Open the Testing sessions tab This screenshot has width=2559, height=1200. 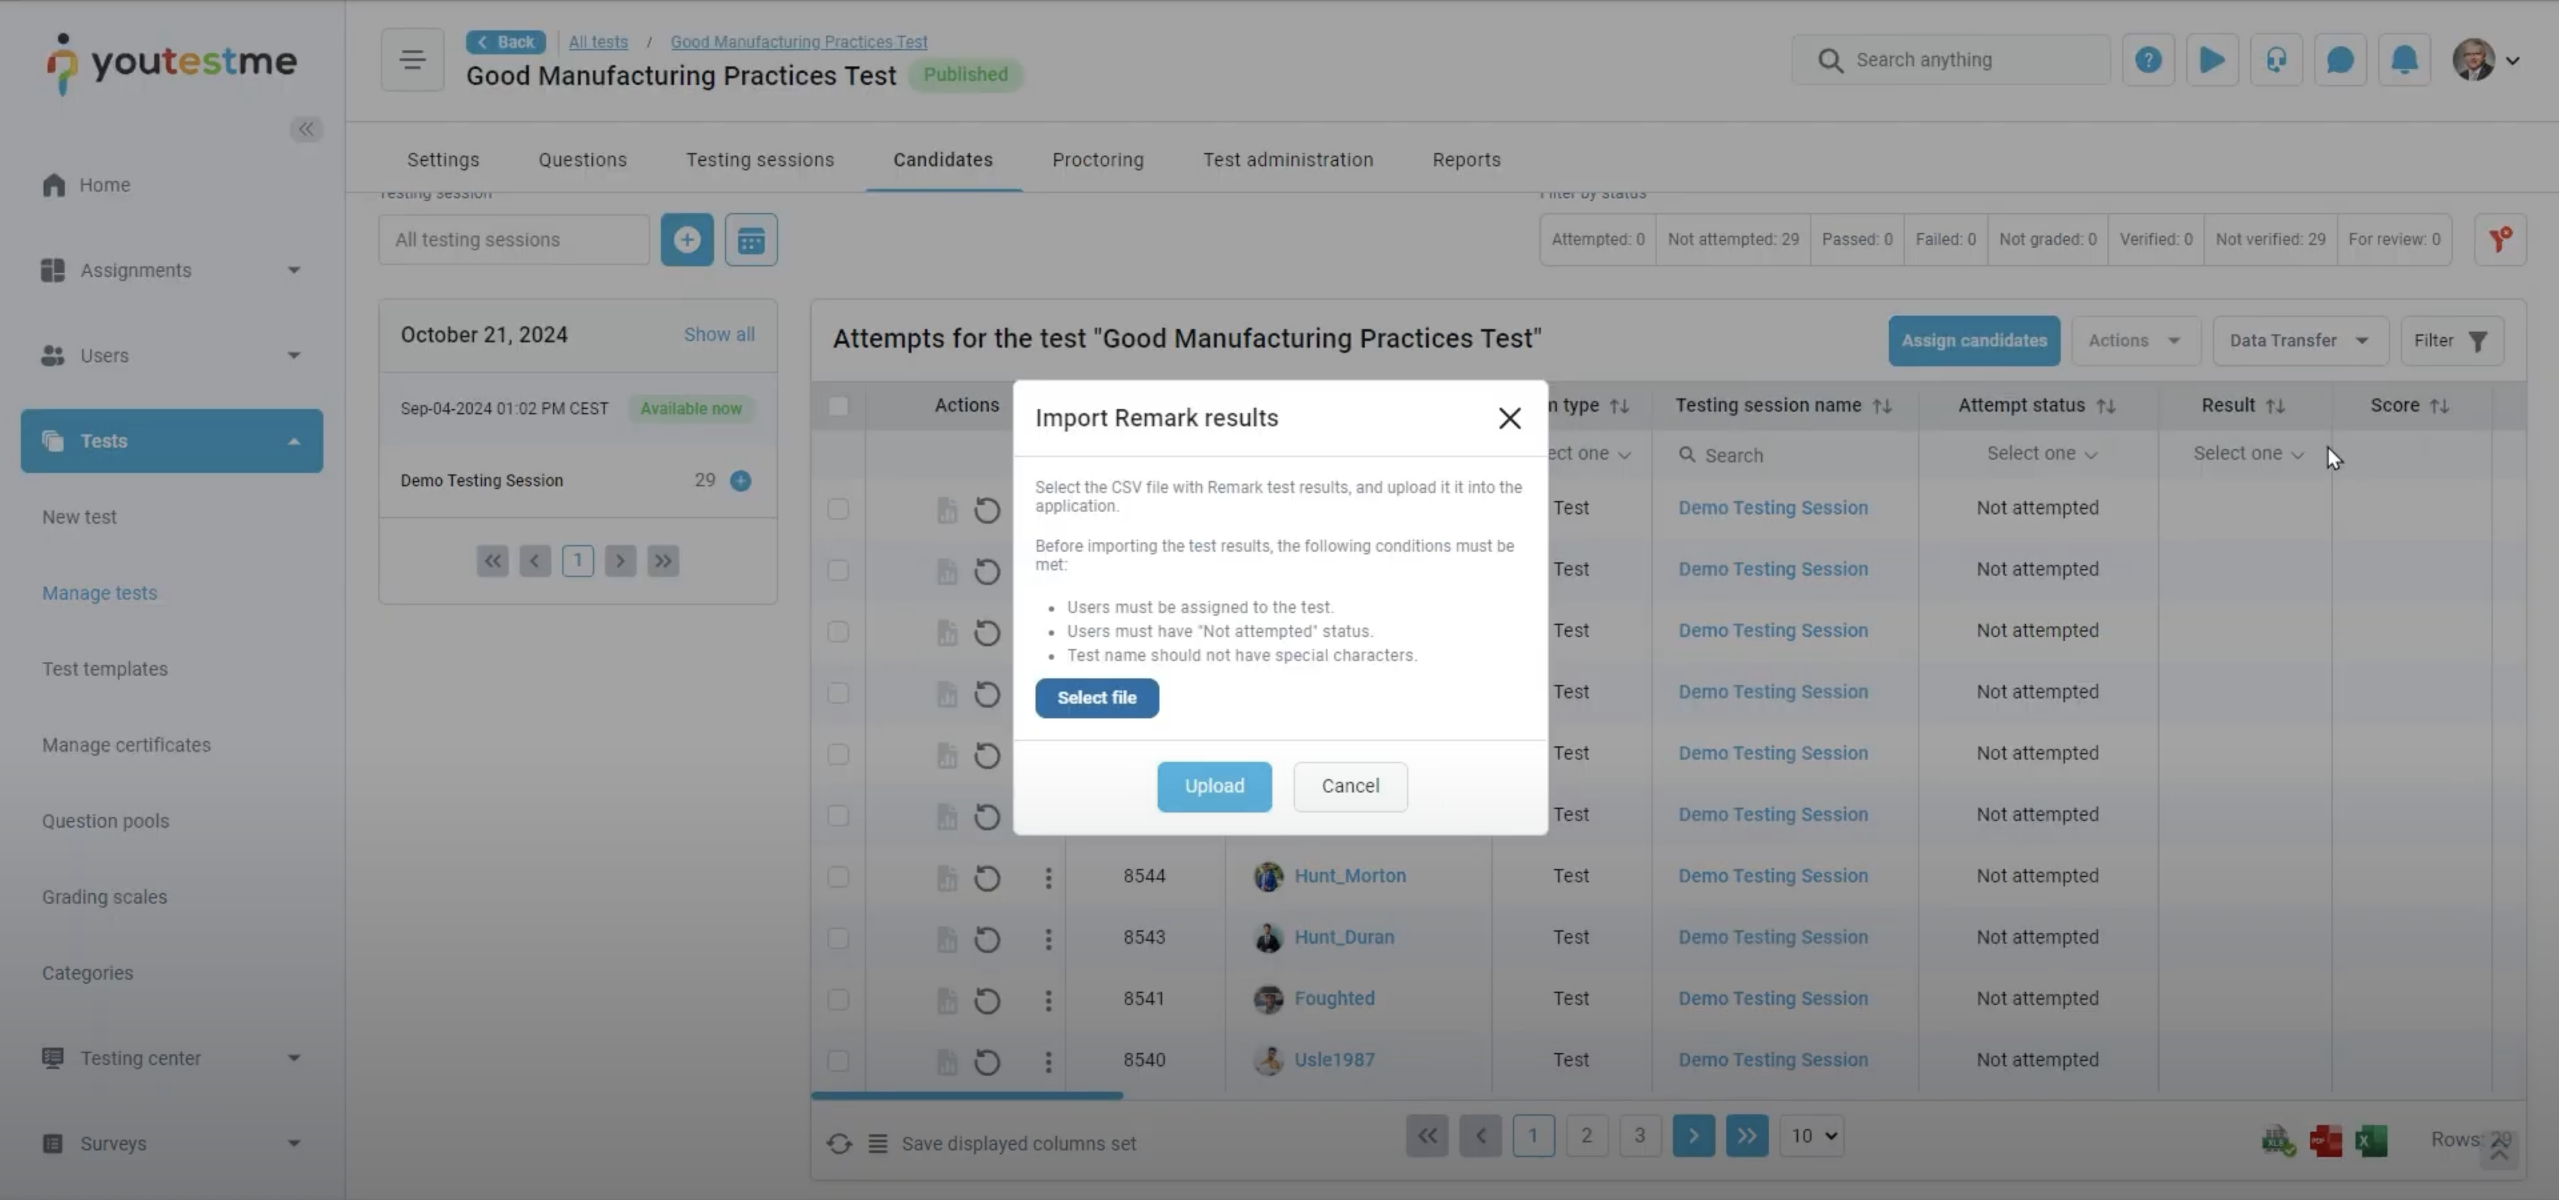(759, 160)
